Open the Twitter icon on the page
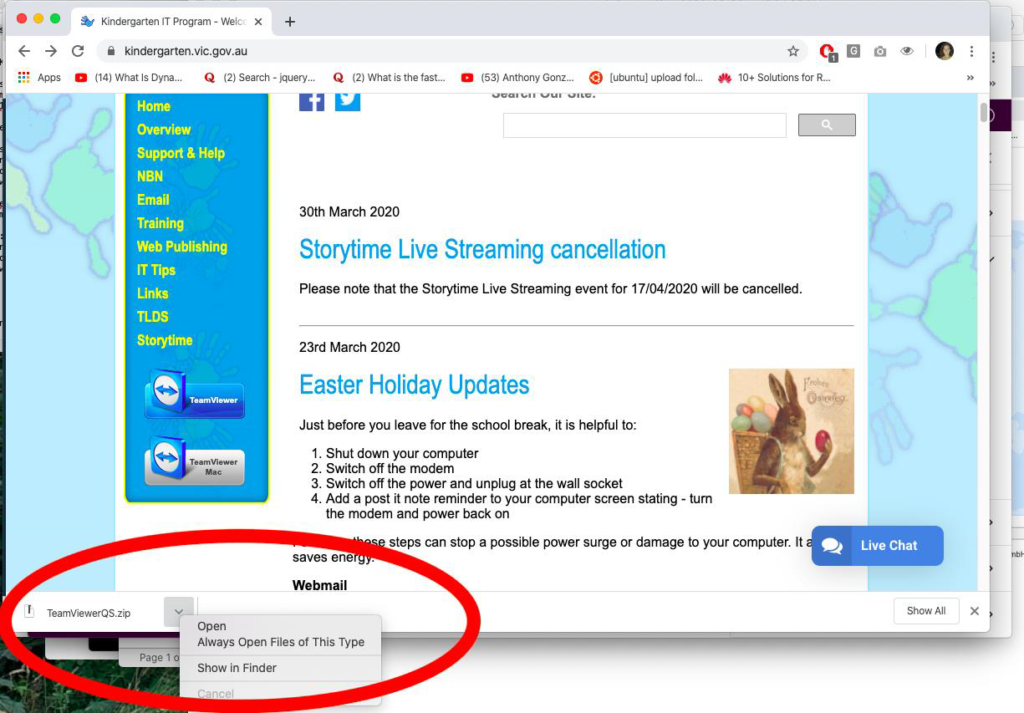Viewport: 1024px width, 713px height. click(347, 102)
